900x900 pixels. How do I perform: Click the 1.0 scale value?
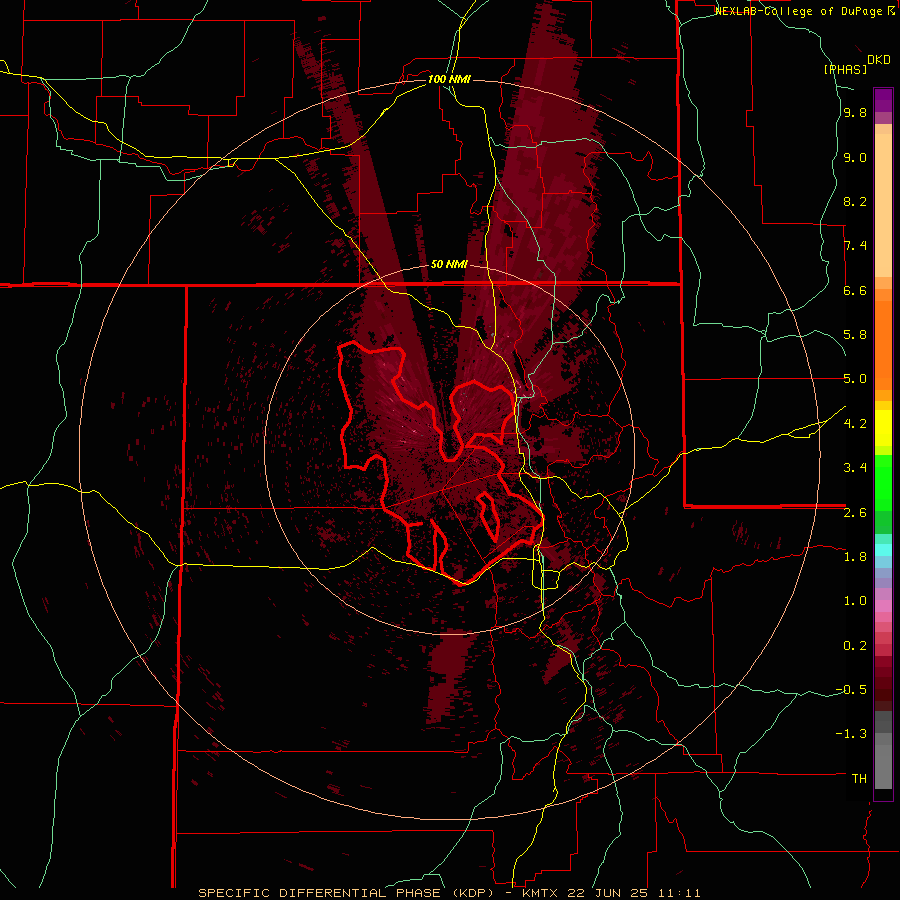[855, 601]
